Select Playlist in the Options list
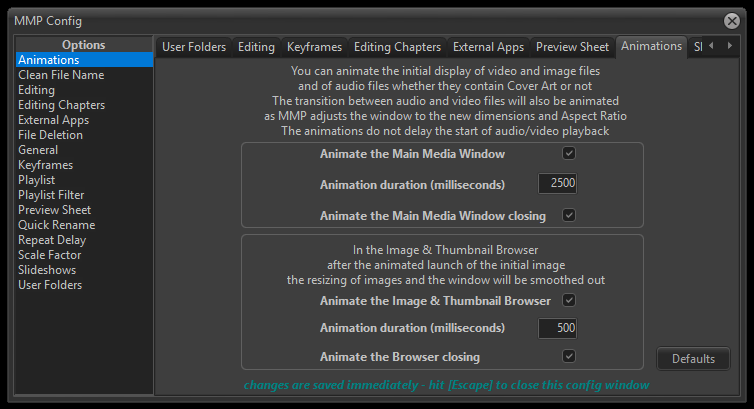 point(84,180)
